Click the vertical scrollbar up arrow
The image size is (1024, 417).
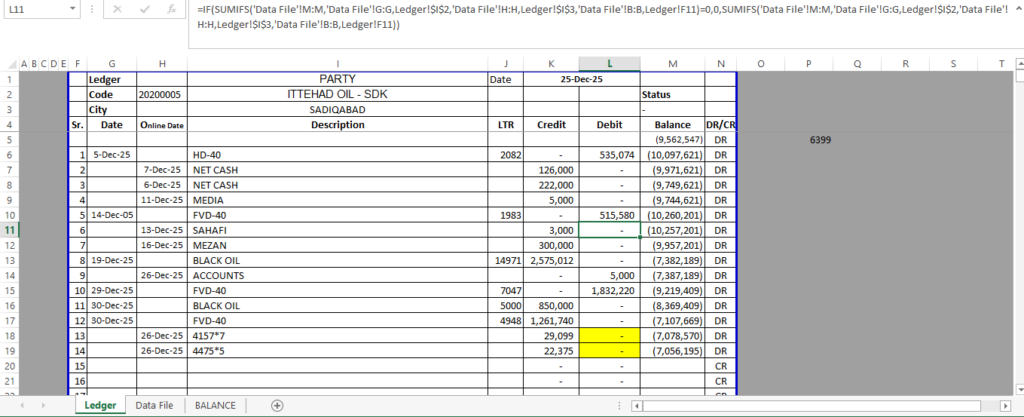(1019, 64)
